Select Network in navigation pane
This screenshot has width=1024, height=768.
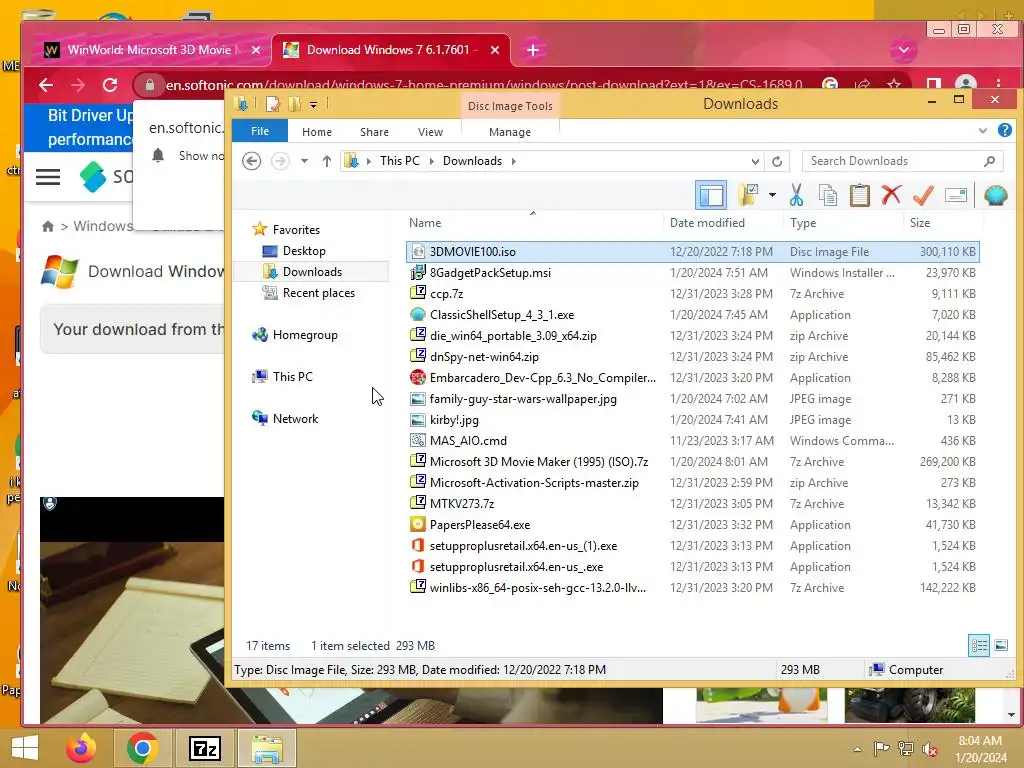click(x=295, y=419)
